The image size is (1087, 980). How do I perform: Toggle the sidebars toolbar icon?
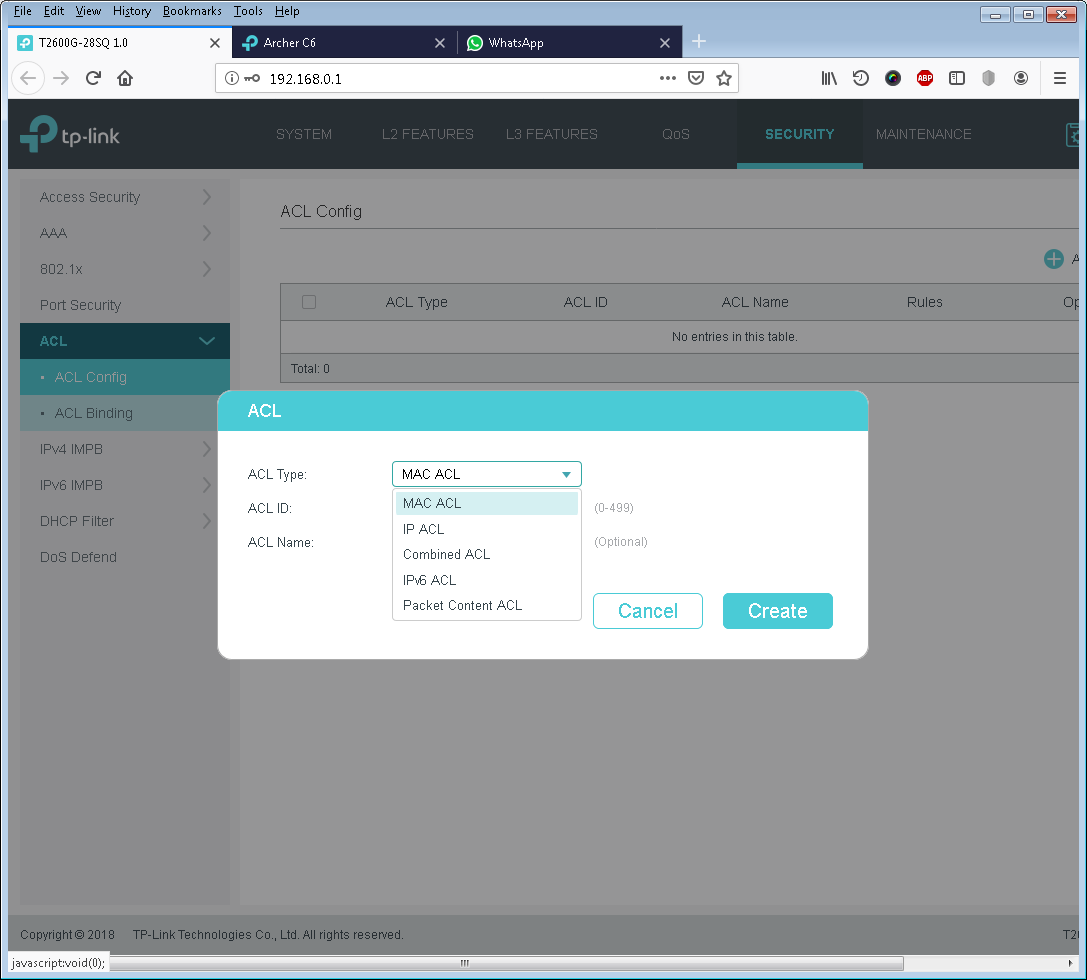point(957,78)
